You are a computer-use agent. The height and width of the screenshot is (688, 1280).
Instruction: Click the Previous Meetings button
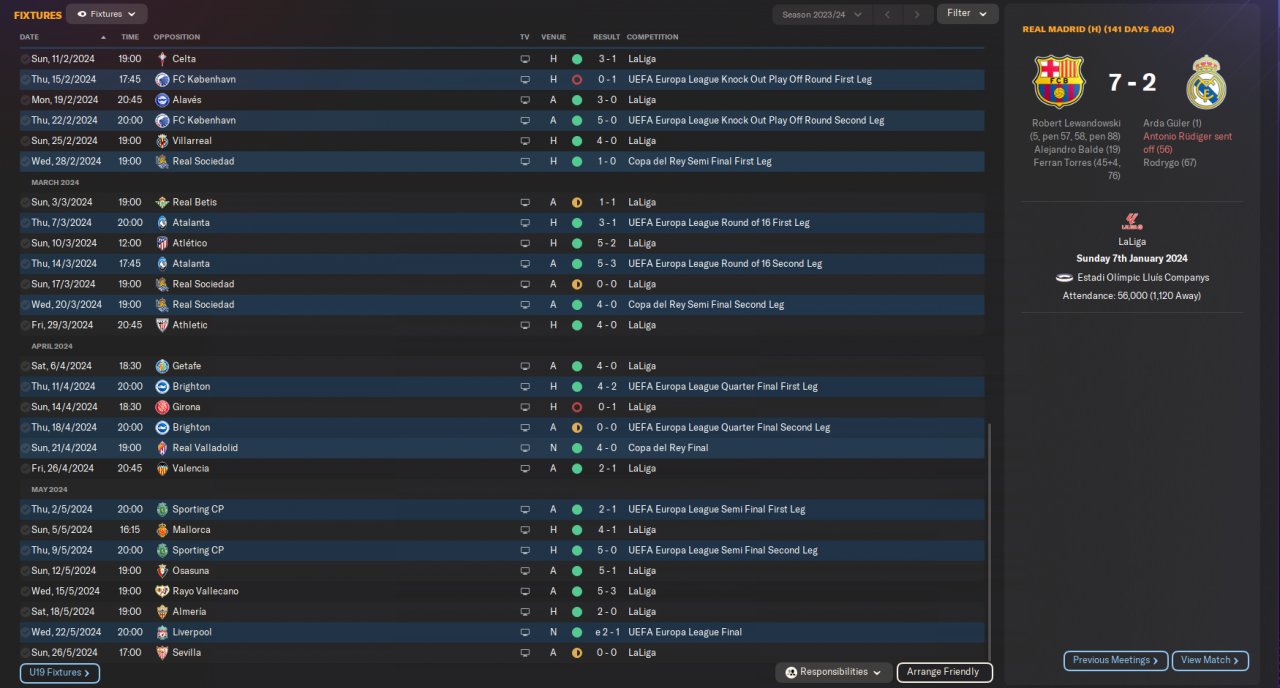point(1116,660)
